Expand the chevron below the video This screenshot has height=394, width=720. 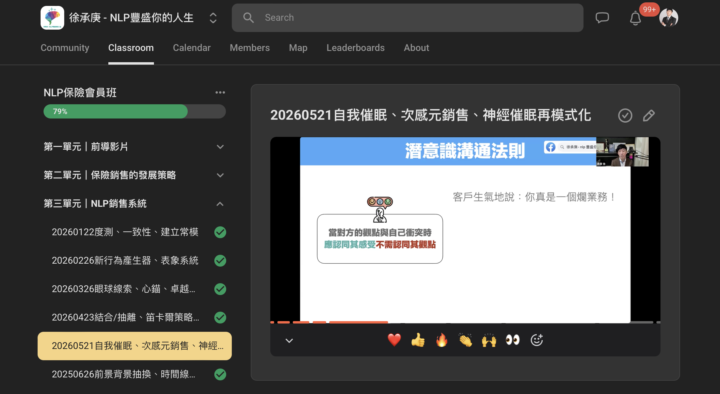(x=289, y=341)
